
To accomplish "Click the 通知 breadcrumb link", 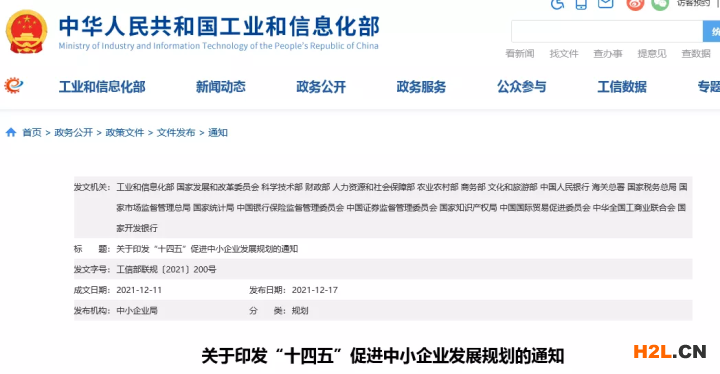I will (x=218, y=133).
